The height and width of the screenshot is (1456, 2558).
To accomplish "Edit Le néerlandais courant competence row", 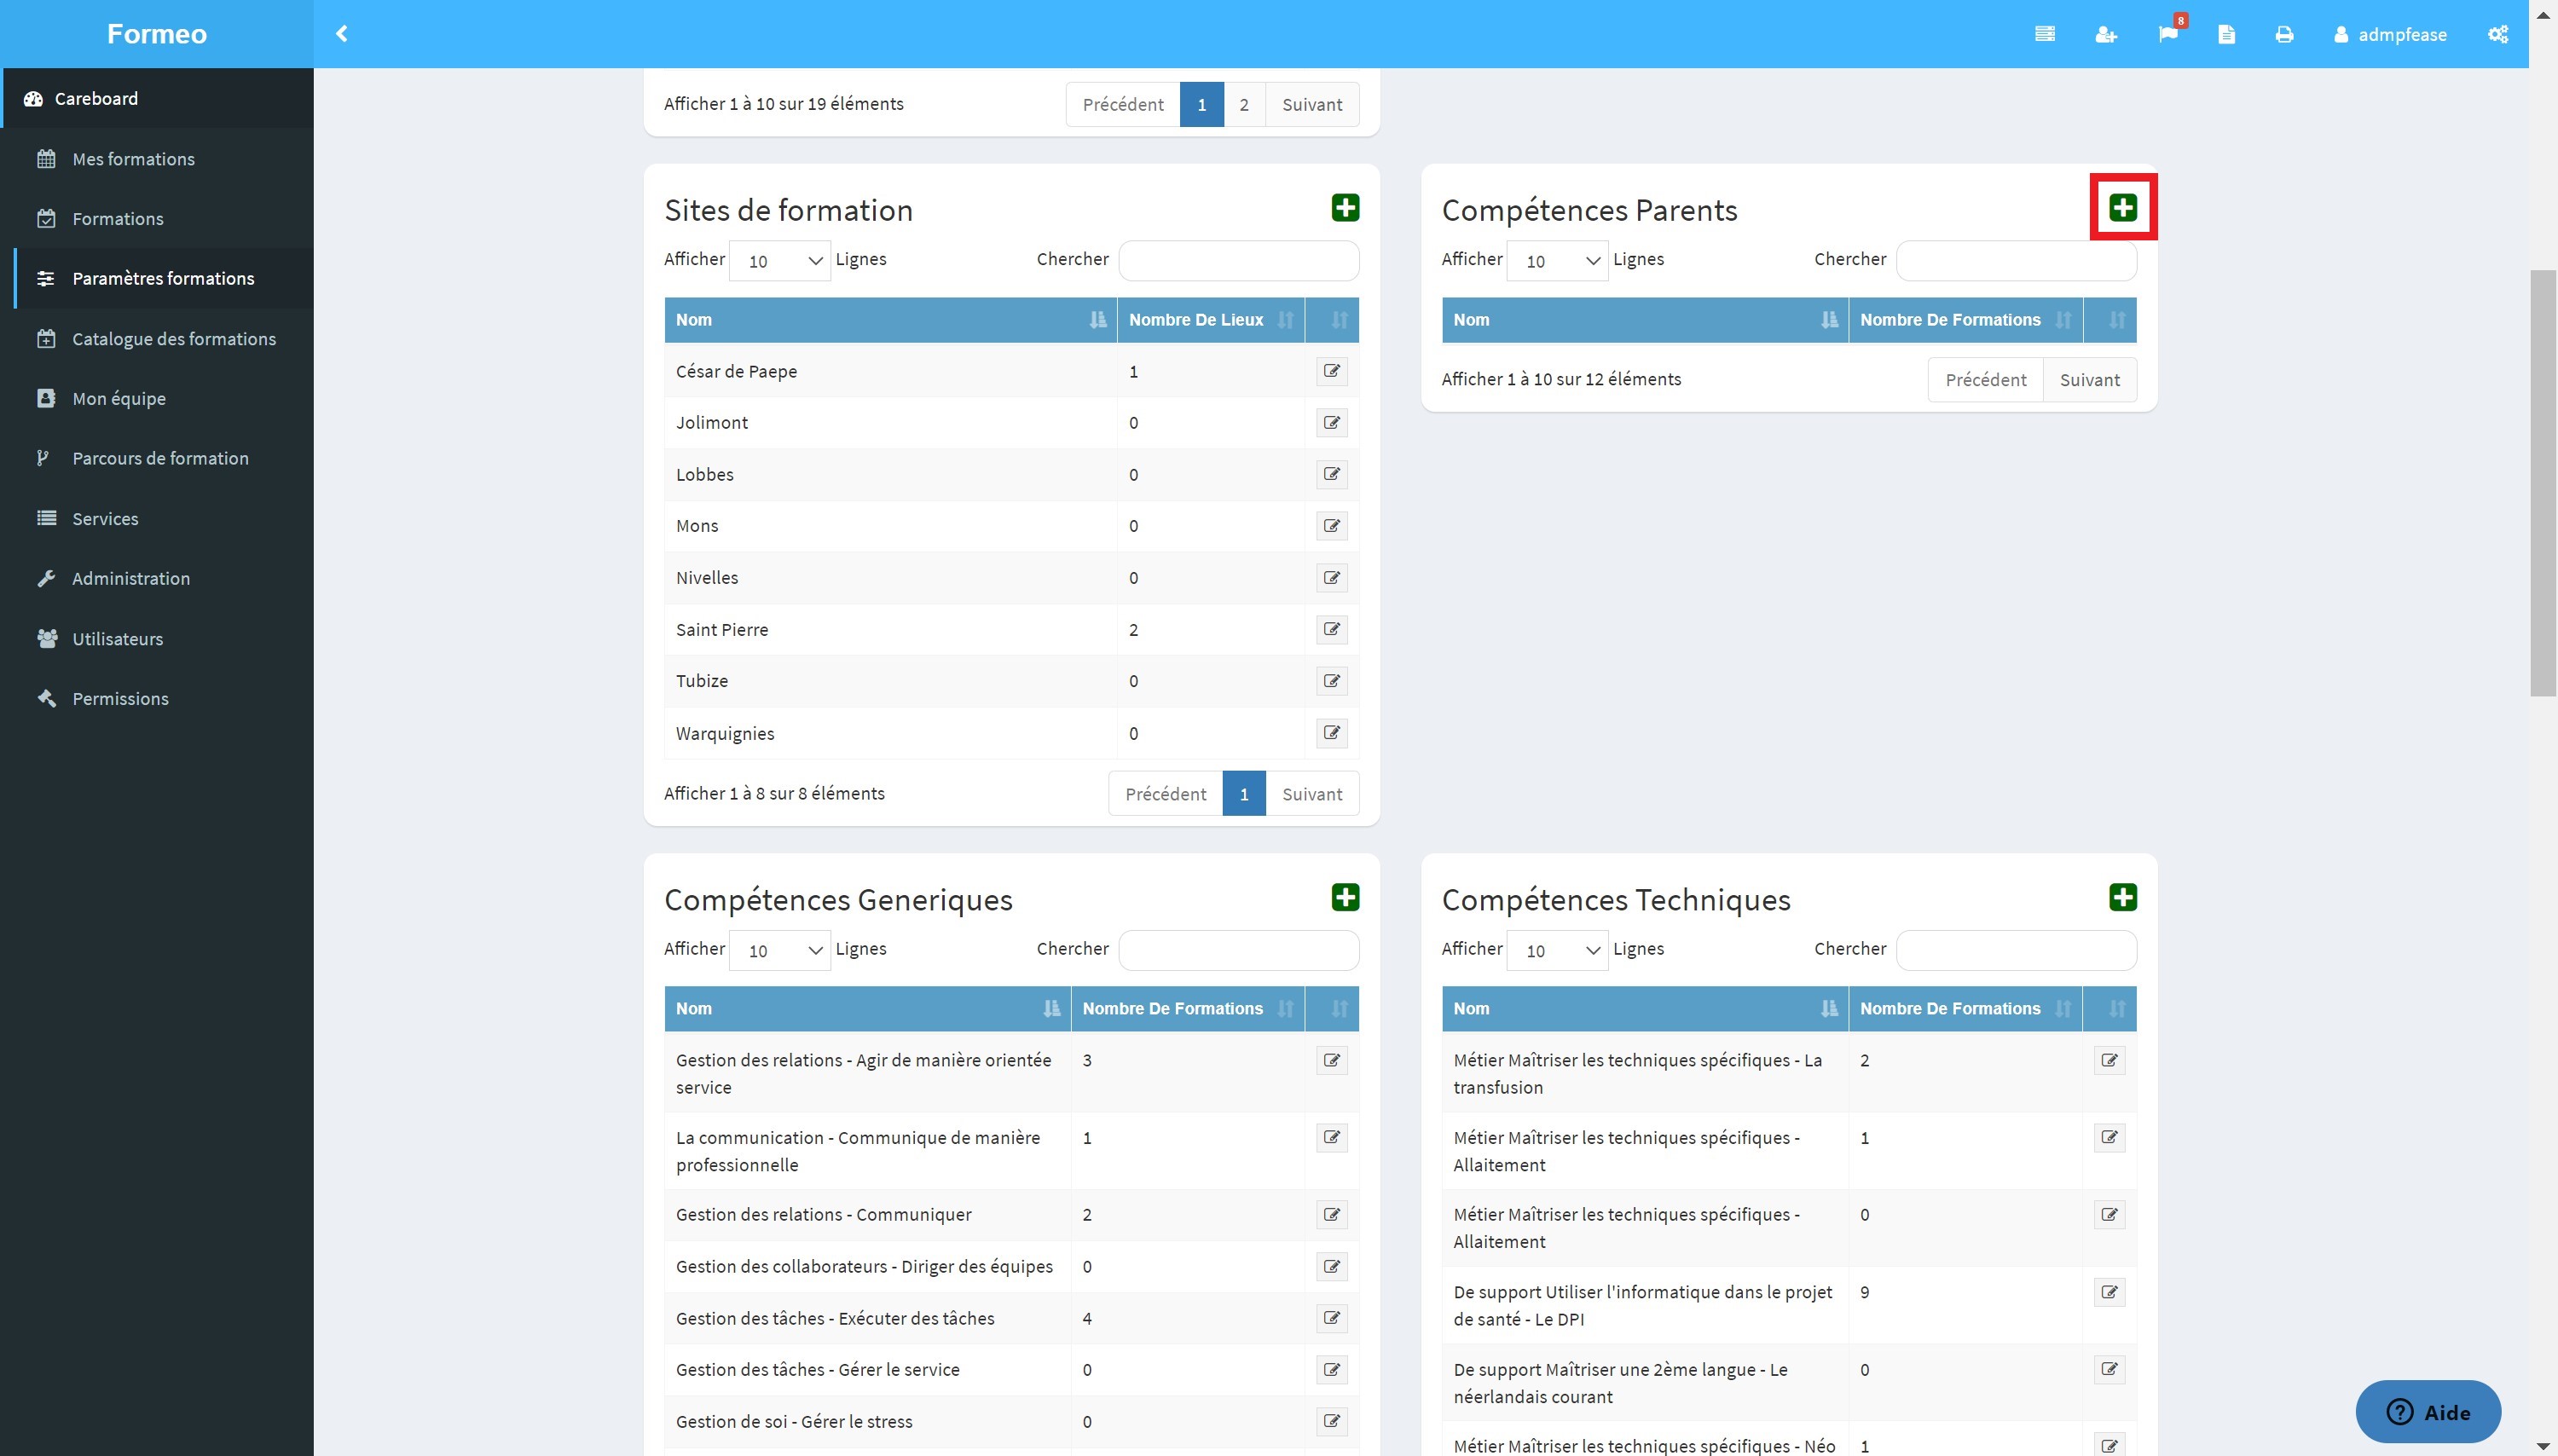I will click(x=2109, y=1369).
